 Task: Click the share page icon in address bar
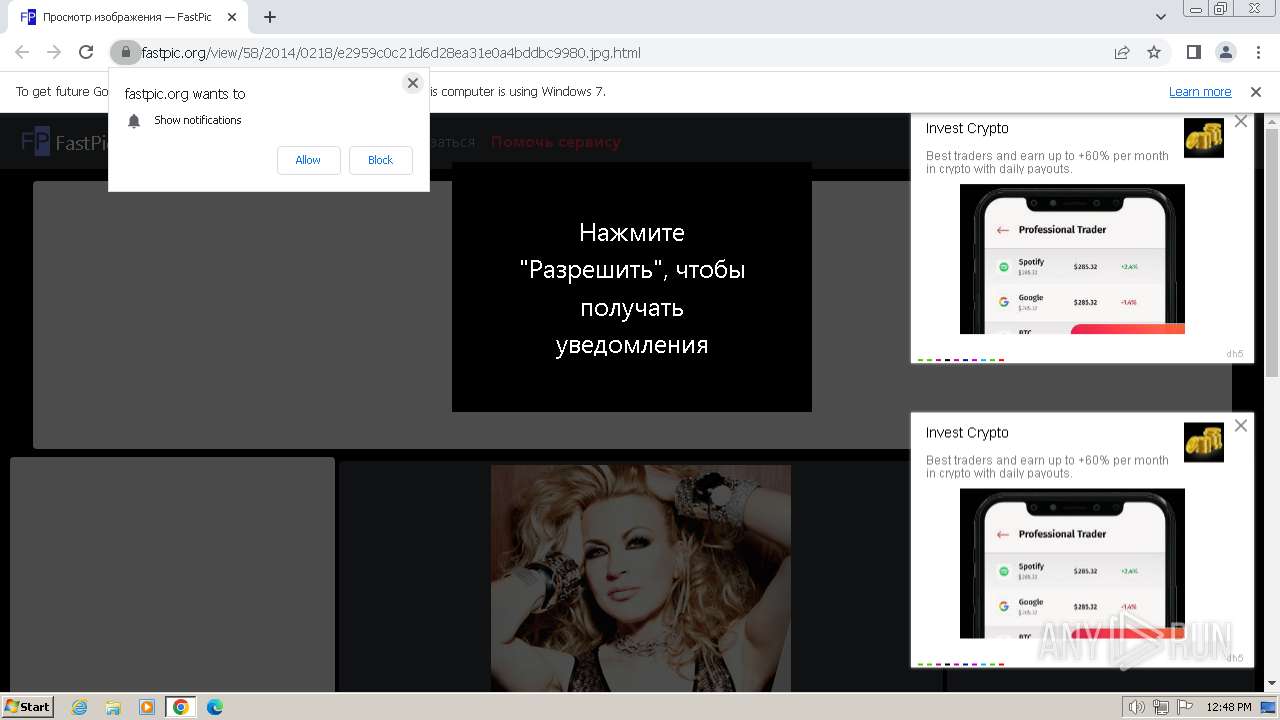click(x=1122, y=53)
